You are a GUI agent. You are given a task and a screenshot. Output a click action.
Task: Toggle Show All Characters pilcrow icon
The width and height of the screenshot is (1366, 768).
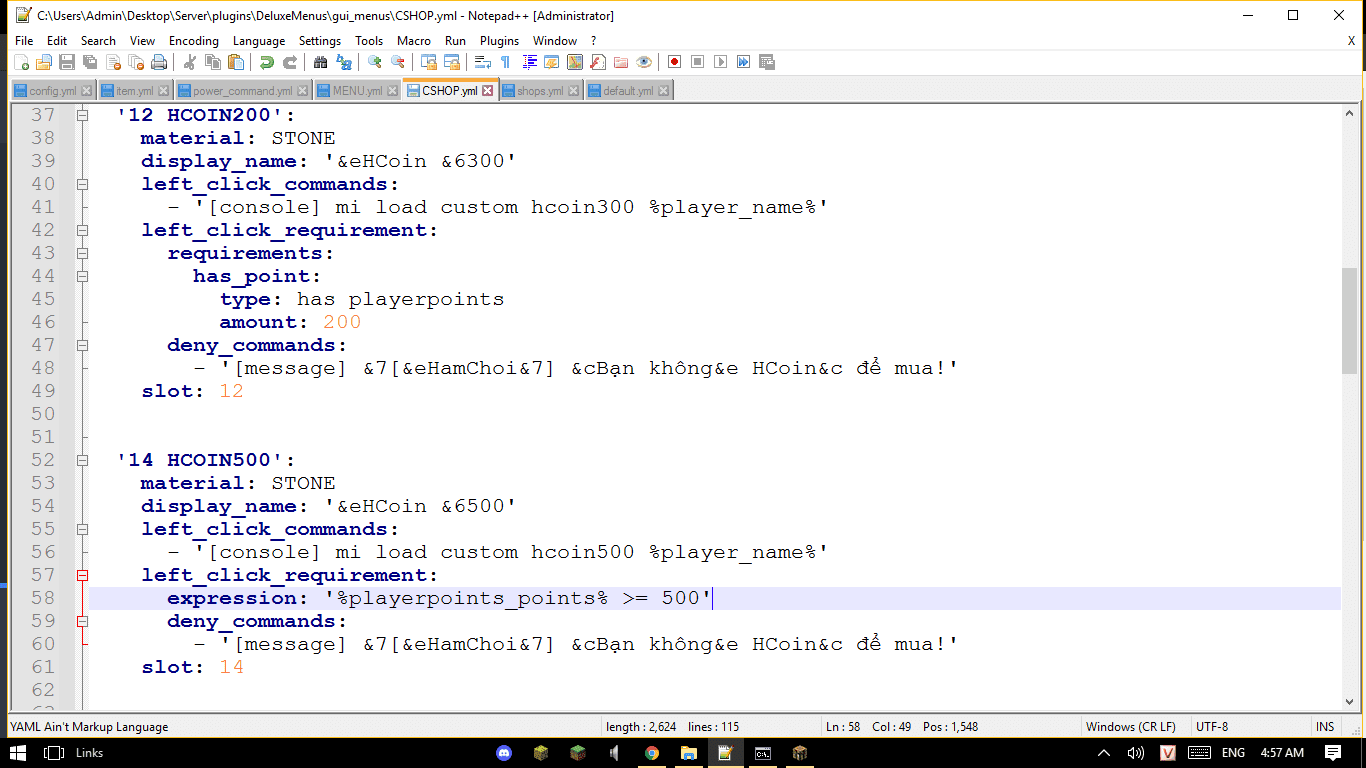pos(506,62)
